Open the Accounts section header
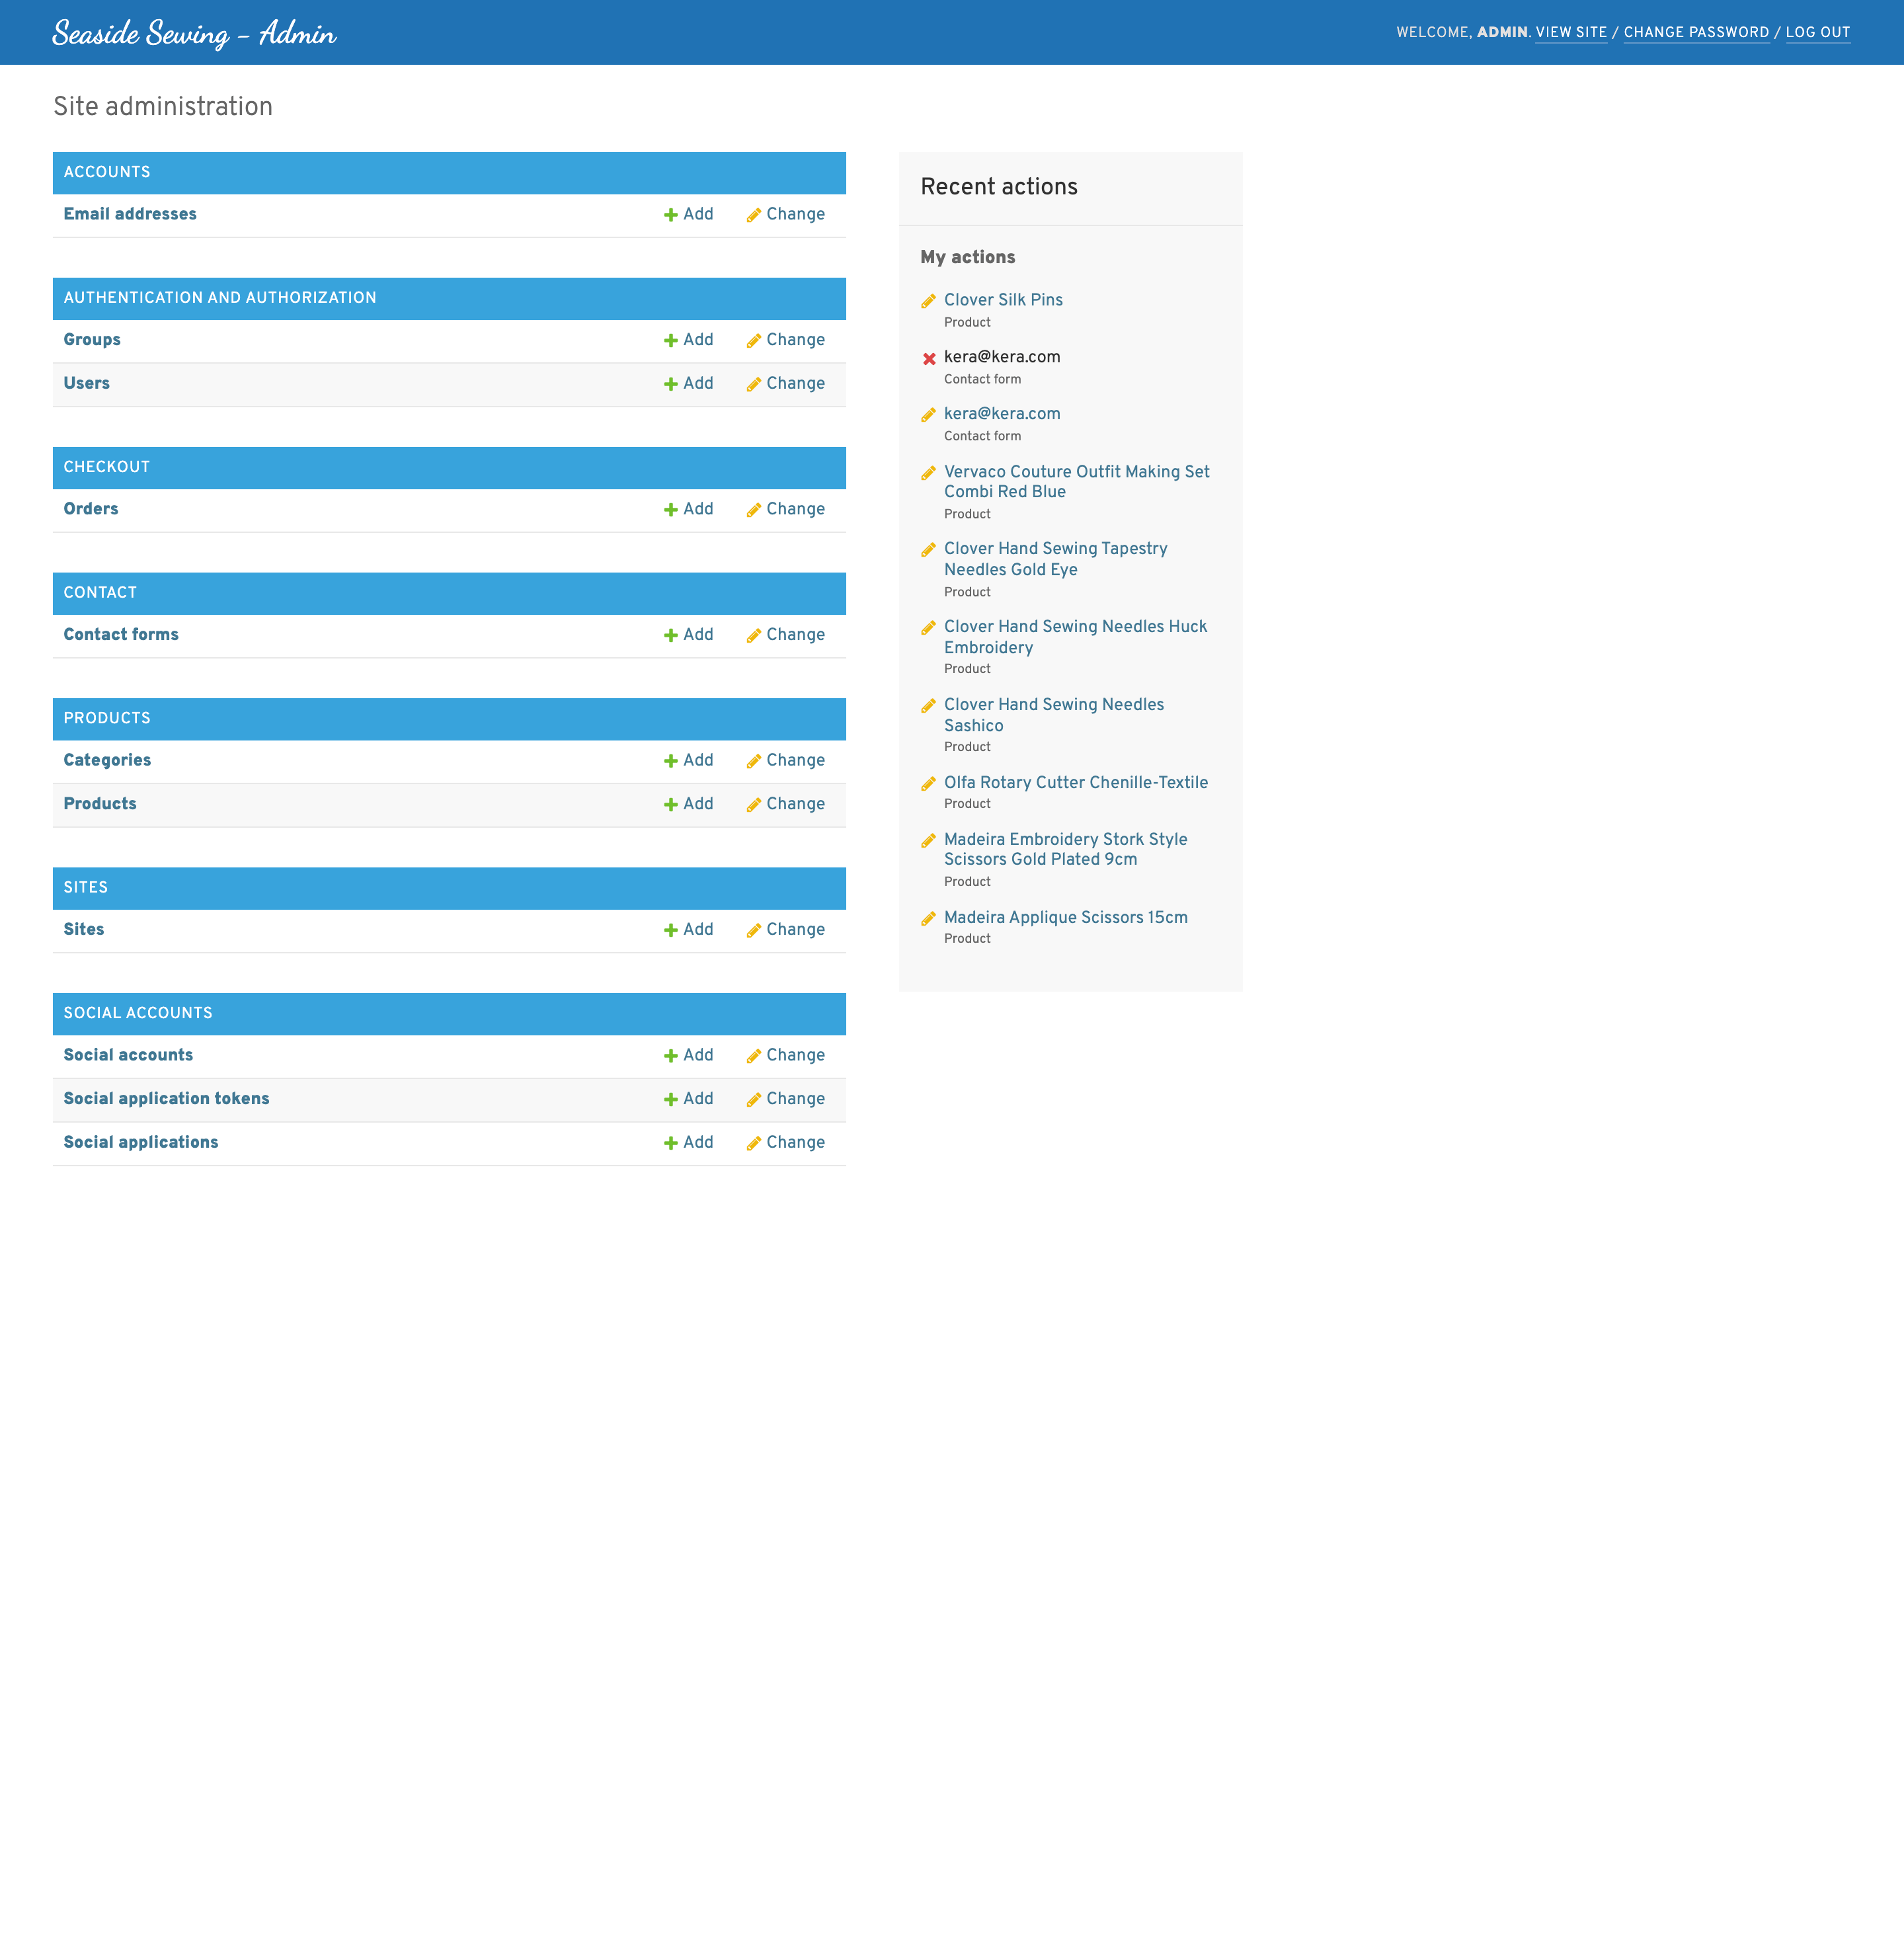Screen dimensions: 1904x1957 (x=107, y=172)
